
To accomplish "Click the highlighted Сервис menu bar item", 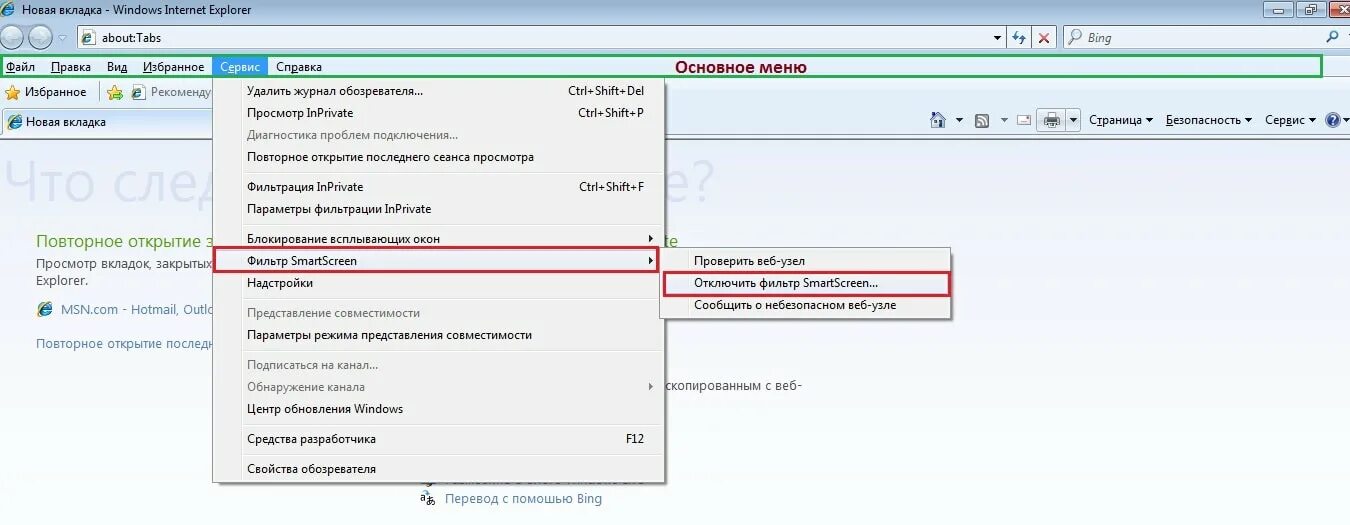I will (x=240, y=67).
